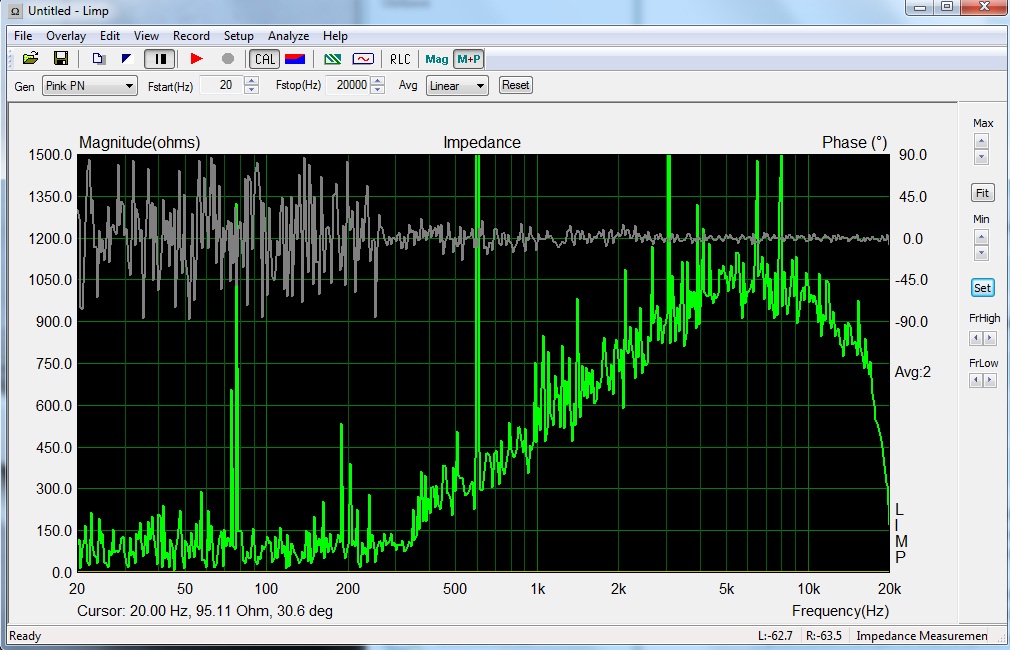
Task: Open the Analyze menu
Action: (x=289, y=36)
